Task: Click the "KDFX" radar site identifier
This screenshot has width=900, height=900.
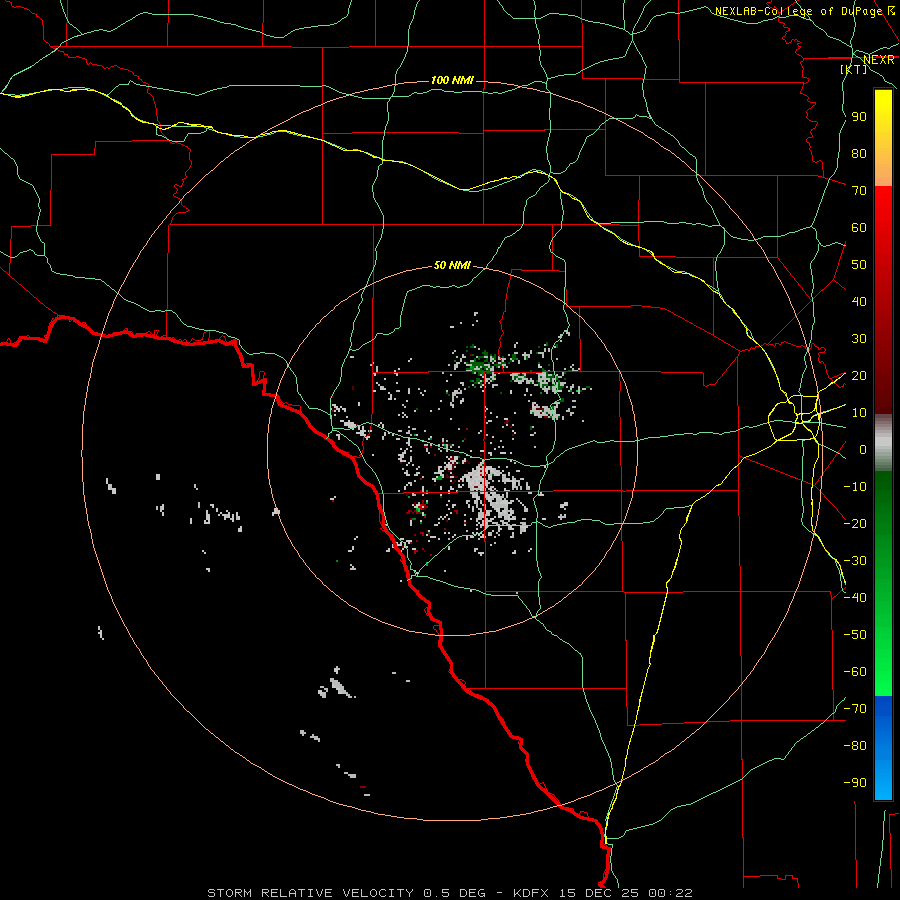Action: 532,893
